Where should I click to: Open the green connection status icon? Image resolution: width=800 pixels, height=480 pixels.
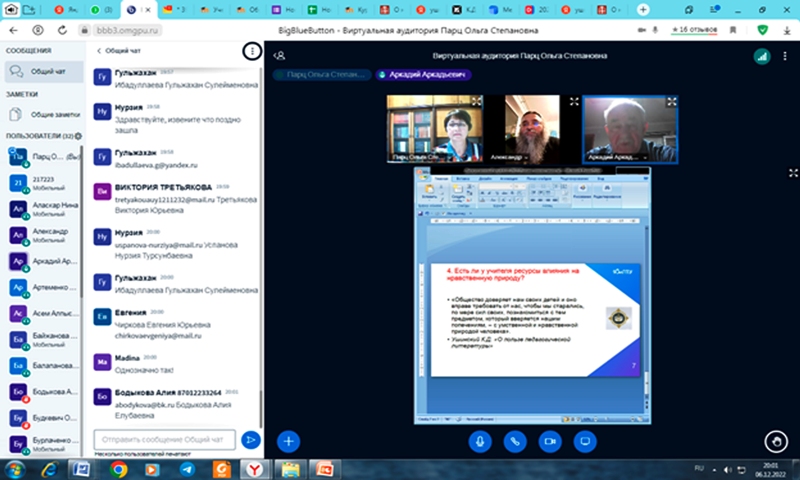[x=762, y=56]
